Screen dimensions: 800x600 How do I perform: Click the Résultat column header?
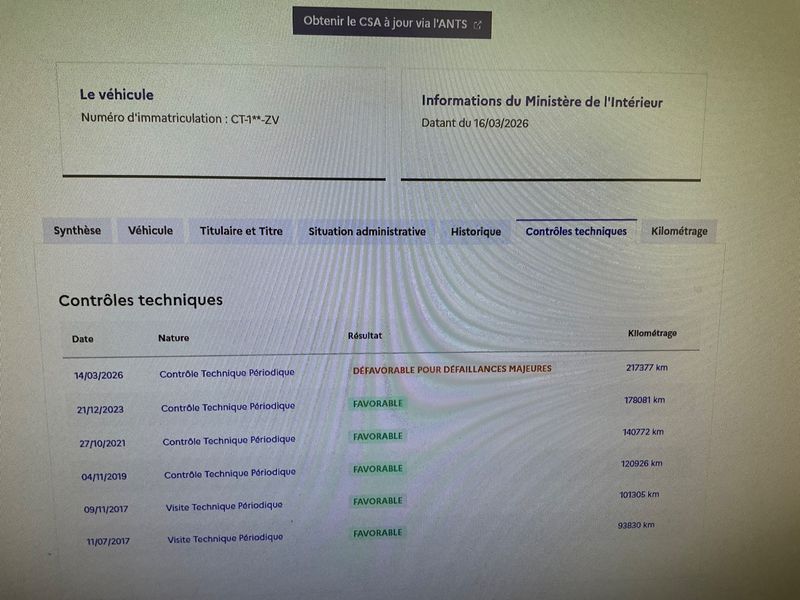[x=365, y=336]
